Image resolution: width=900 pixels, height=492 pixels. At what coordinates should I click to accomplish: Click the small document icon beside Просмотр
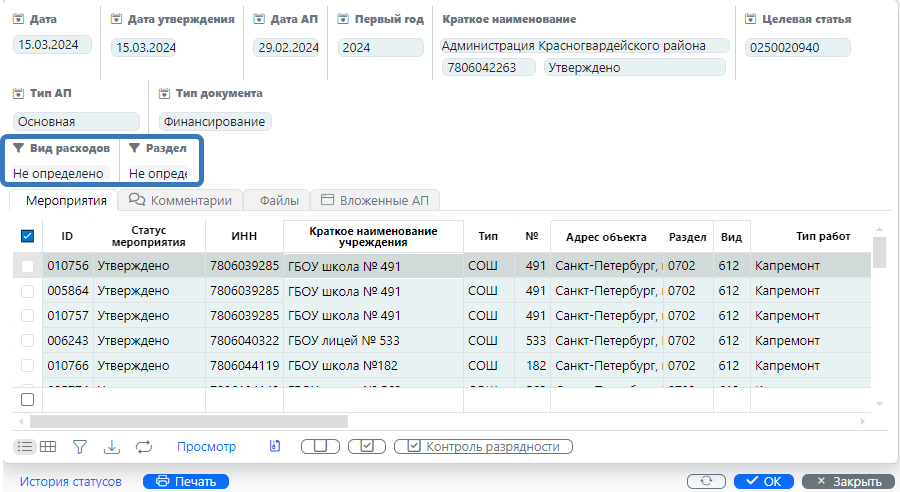pos(275,447)
